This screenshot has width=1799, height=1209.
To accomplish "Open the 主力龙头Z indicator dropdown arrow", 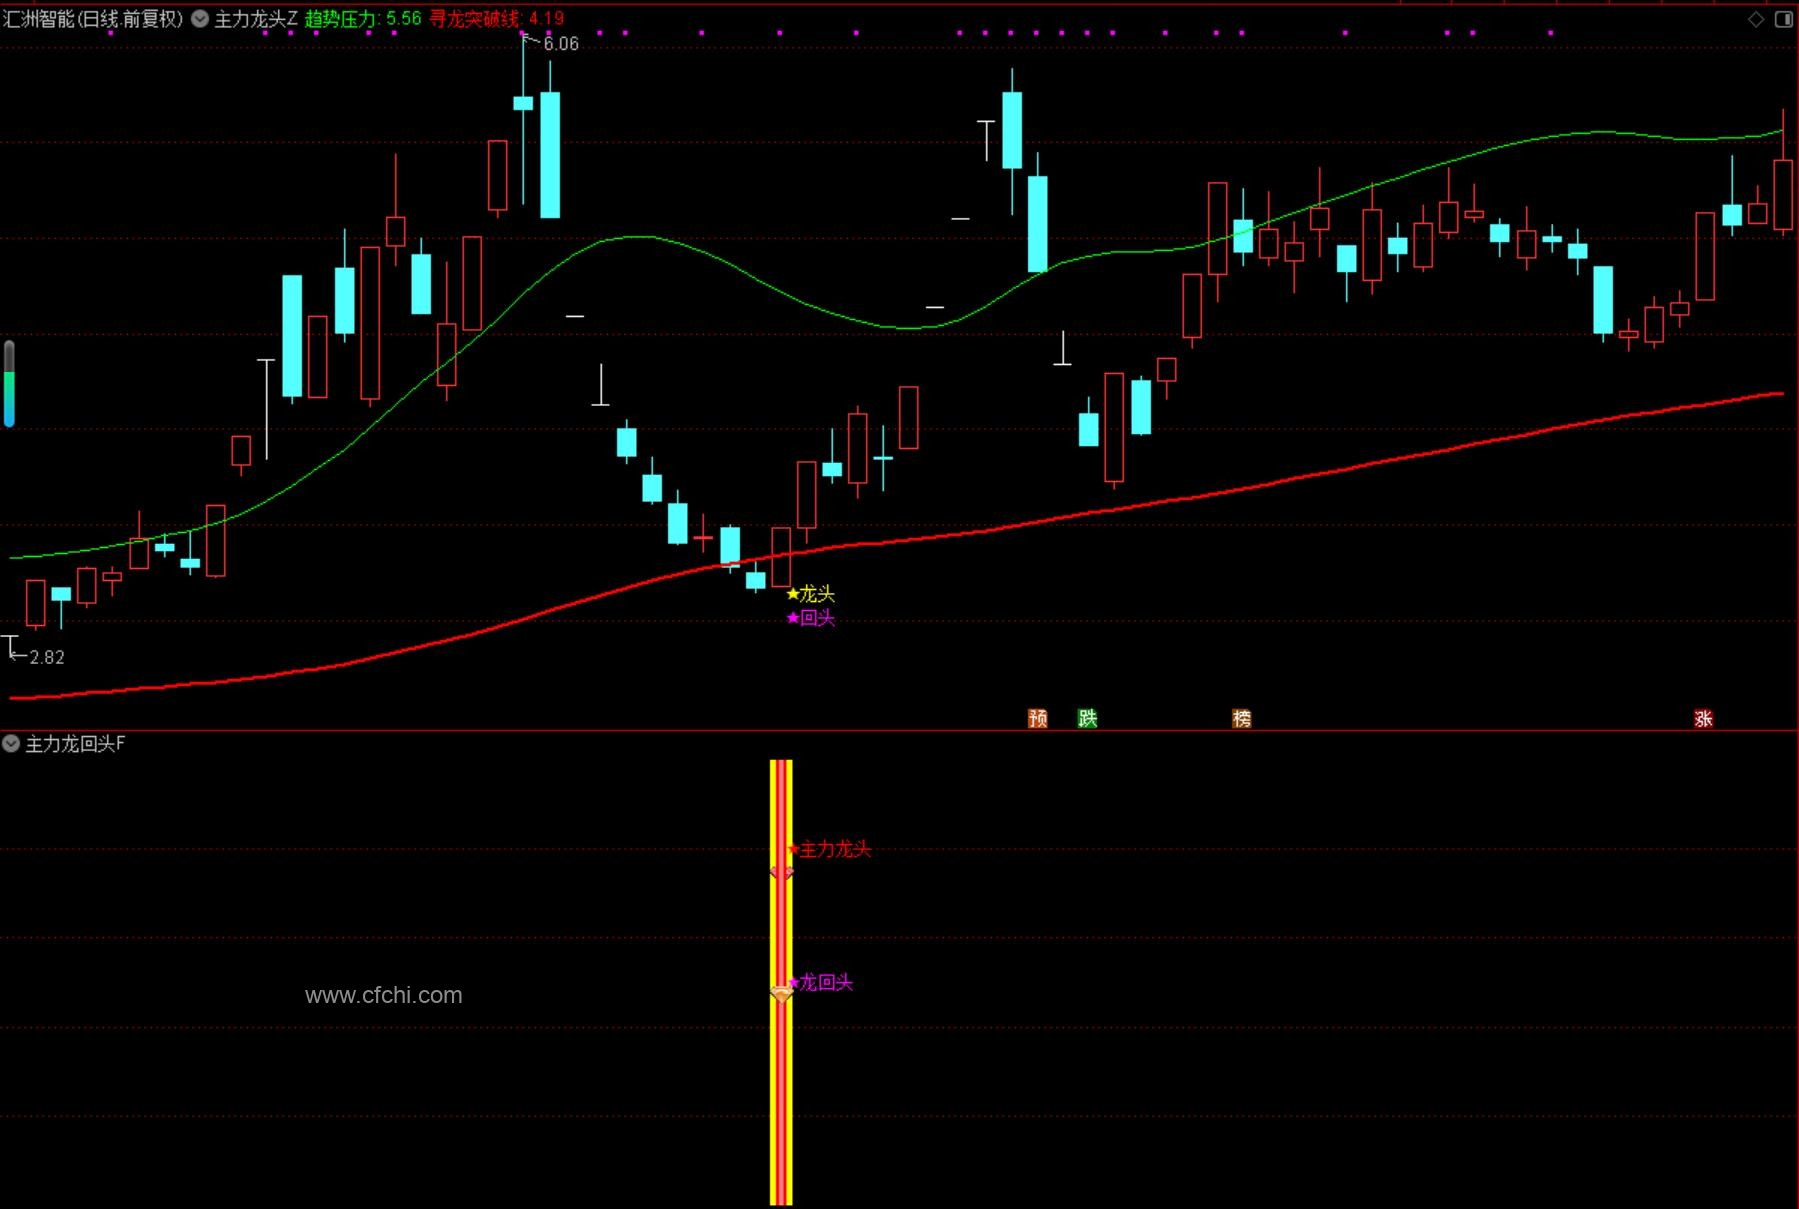I will coord(200,18).
